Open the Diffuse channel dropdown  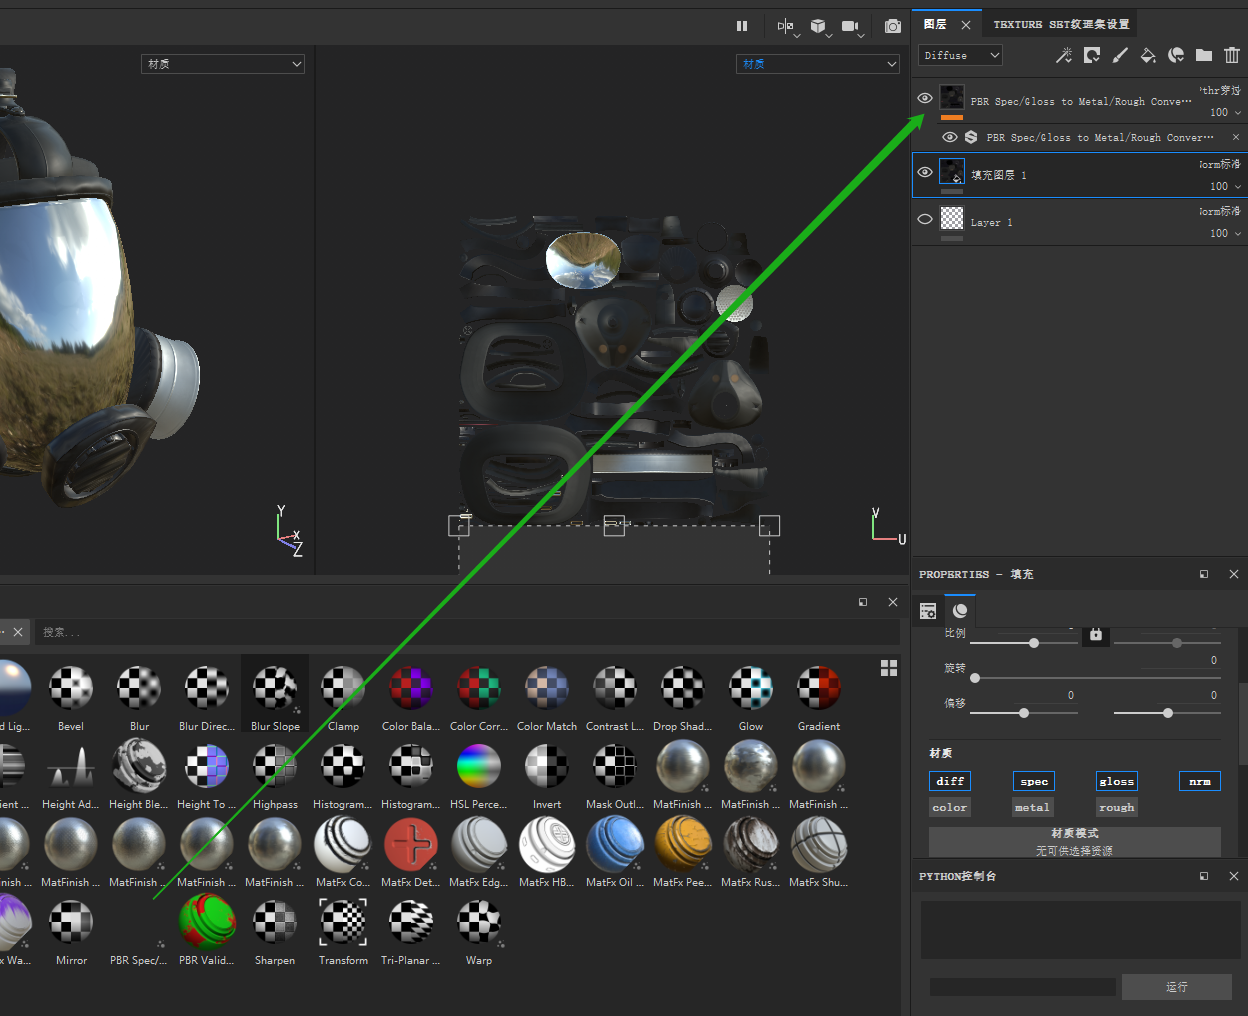click(x=959, y=55)
